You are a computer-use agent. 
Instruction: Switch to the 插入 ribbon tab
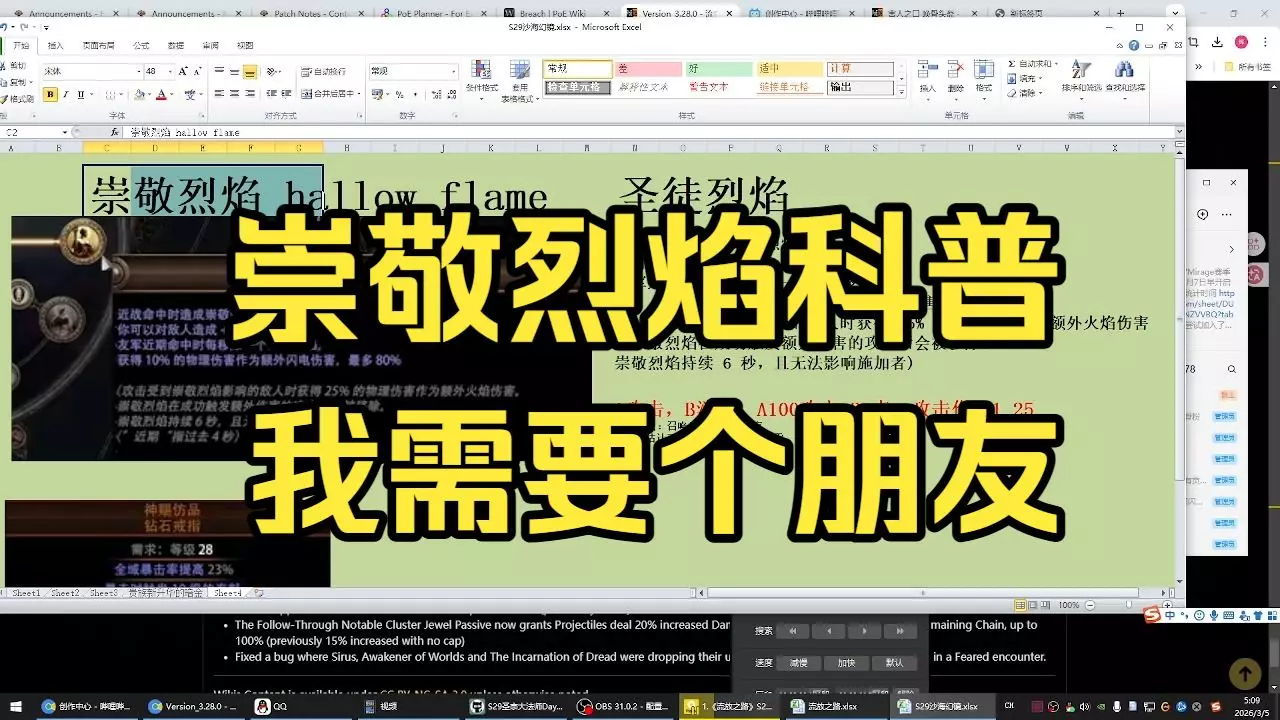tap(55, 45)
